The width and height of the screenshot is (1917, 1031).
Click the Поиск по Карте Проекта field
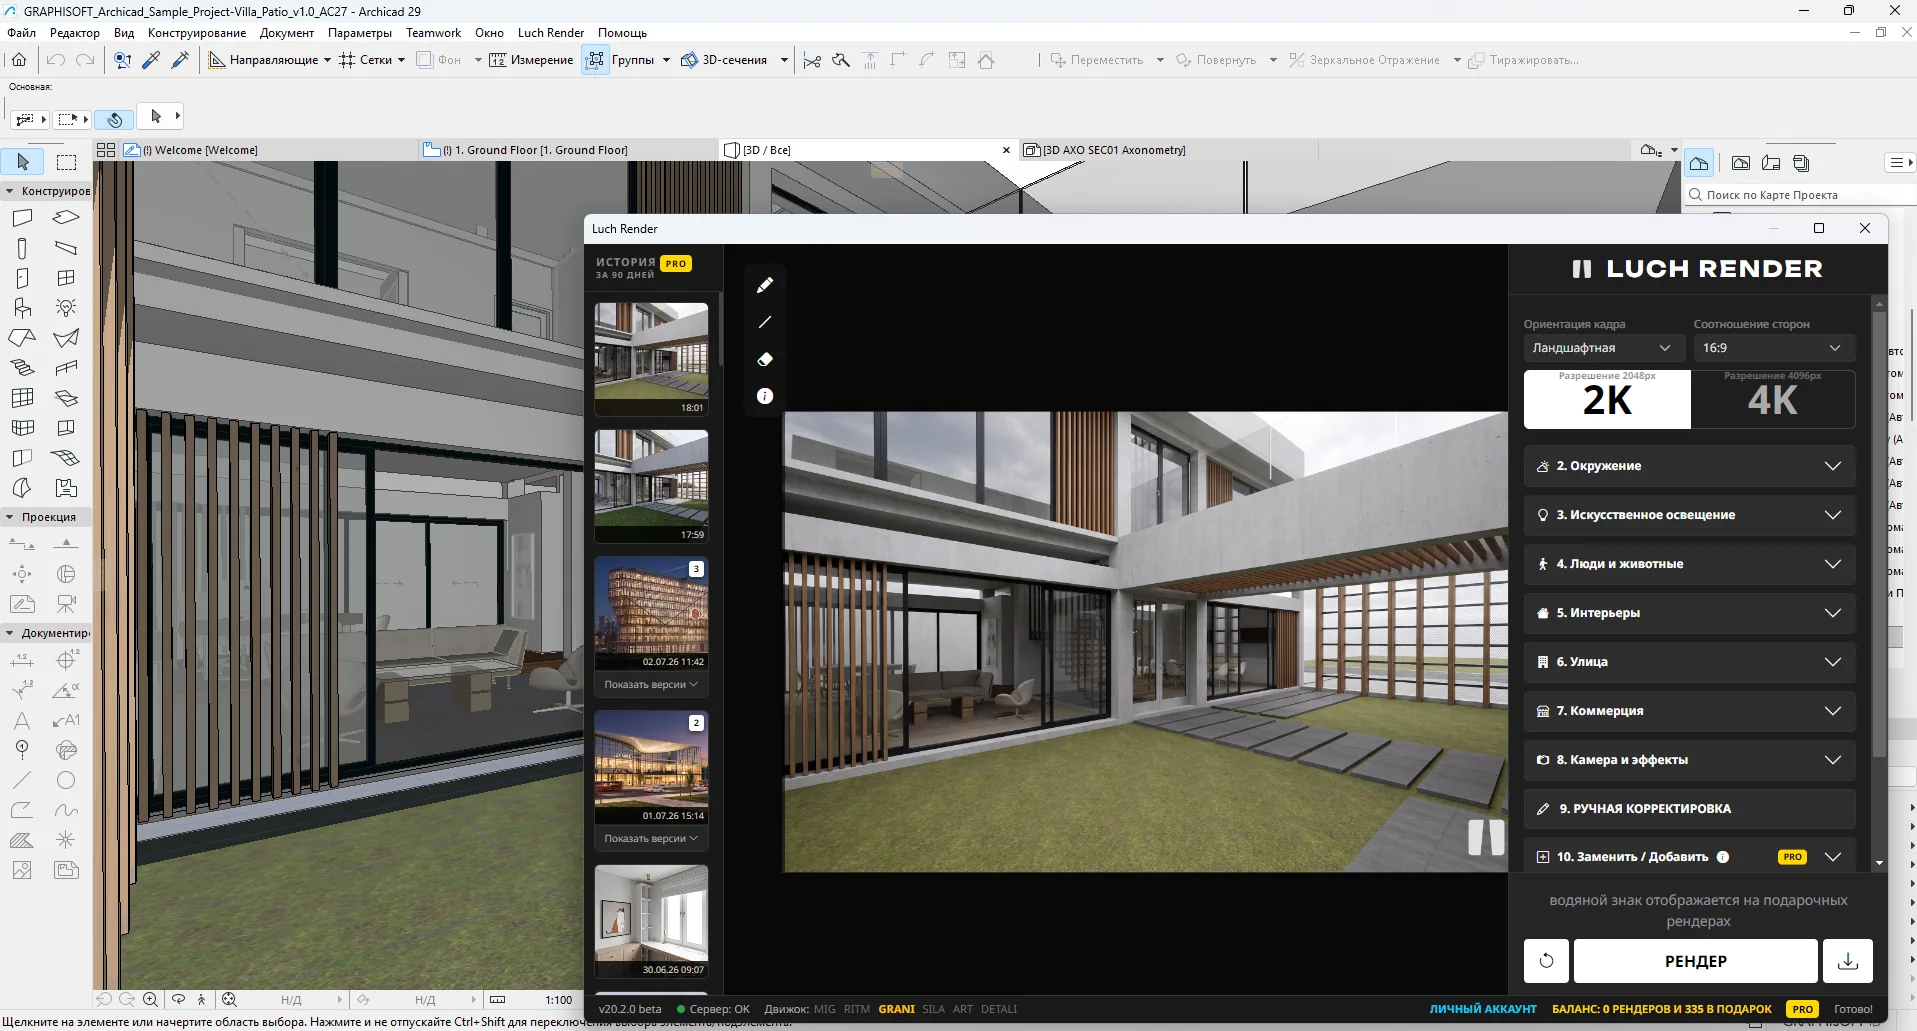[1800, 195]
